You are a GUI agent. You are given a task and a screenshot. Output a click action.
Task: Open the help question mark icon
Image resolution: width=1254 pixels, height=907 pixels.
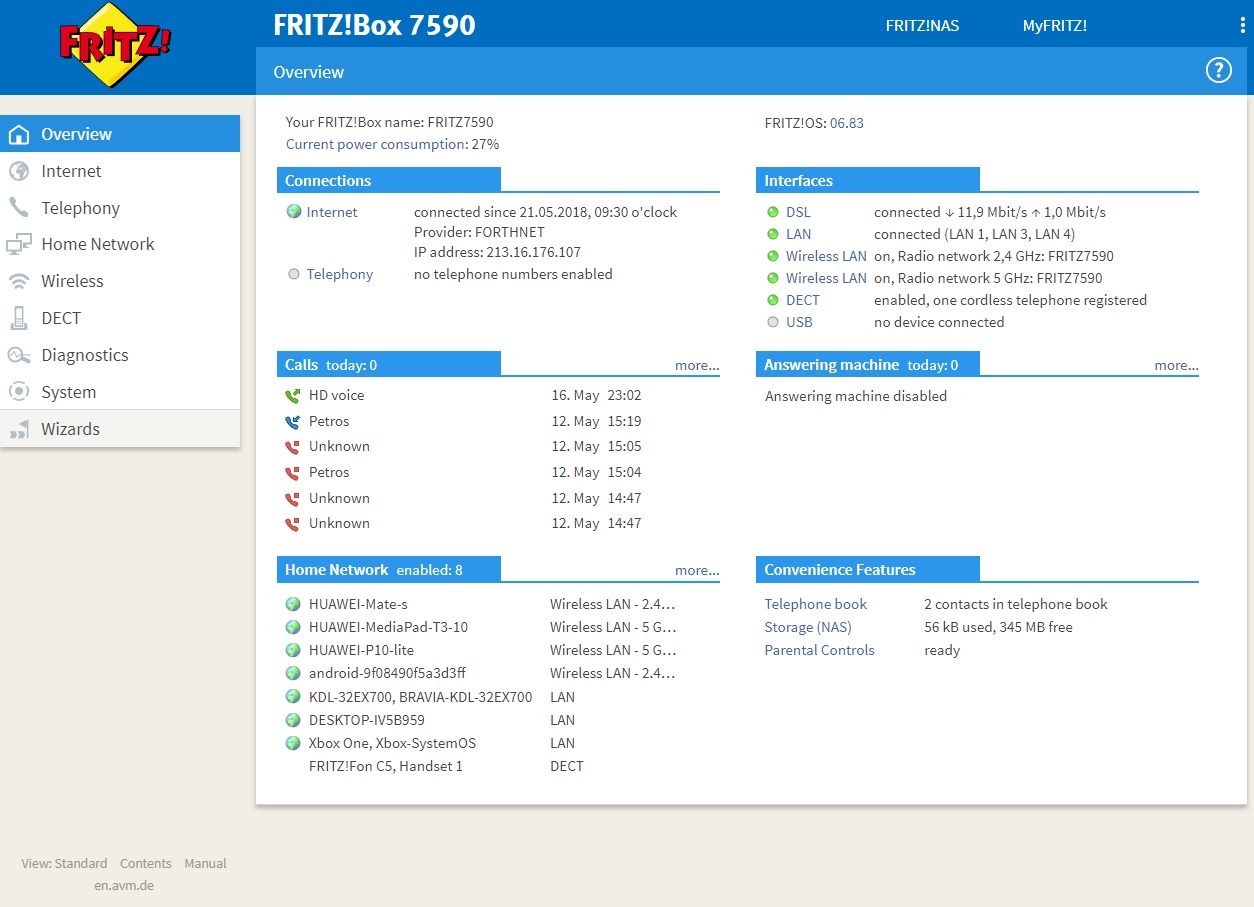click(x=1218, y=70)
